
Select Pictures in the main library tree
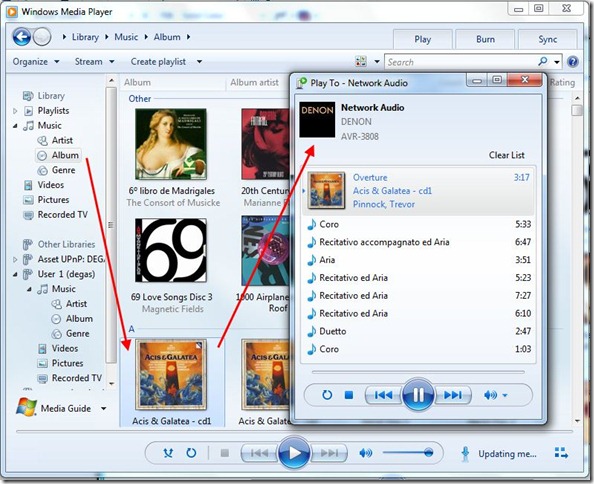point(46,200)
